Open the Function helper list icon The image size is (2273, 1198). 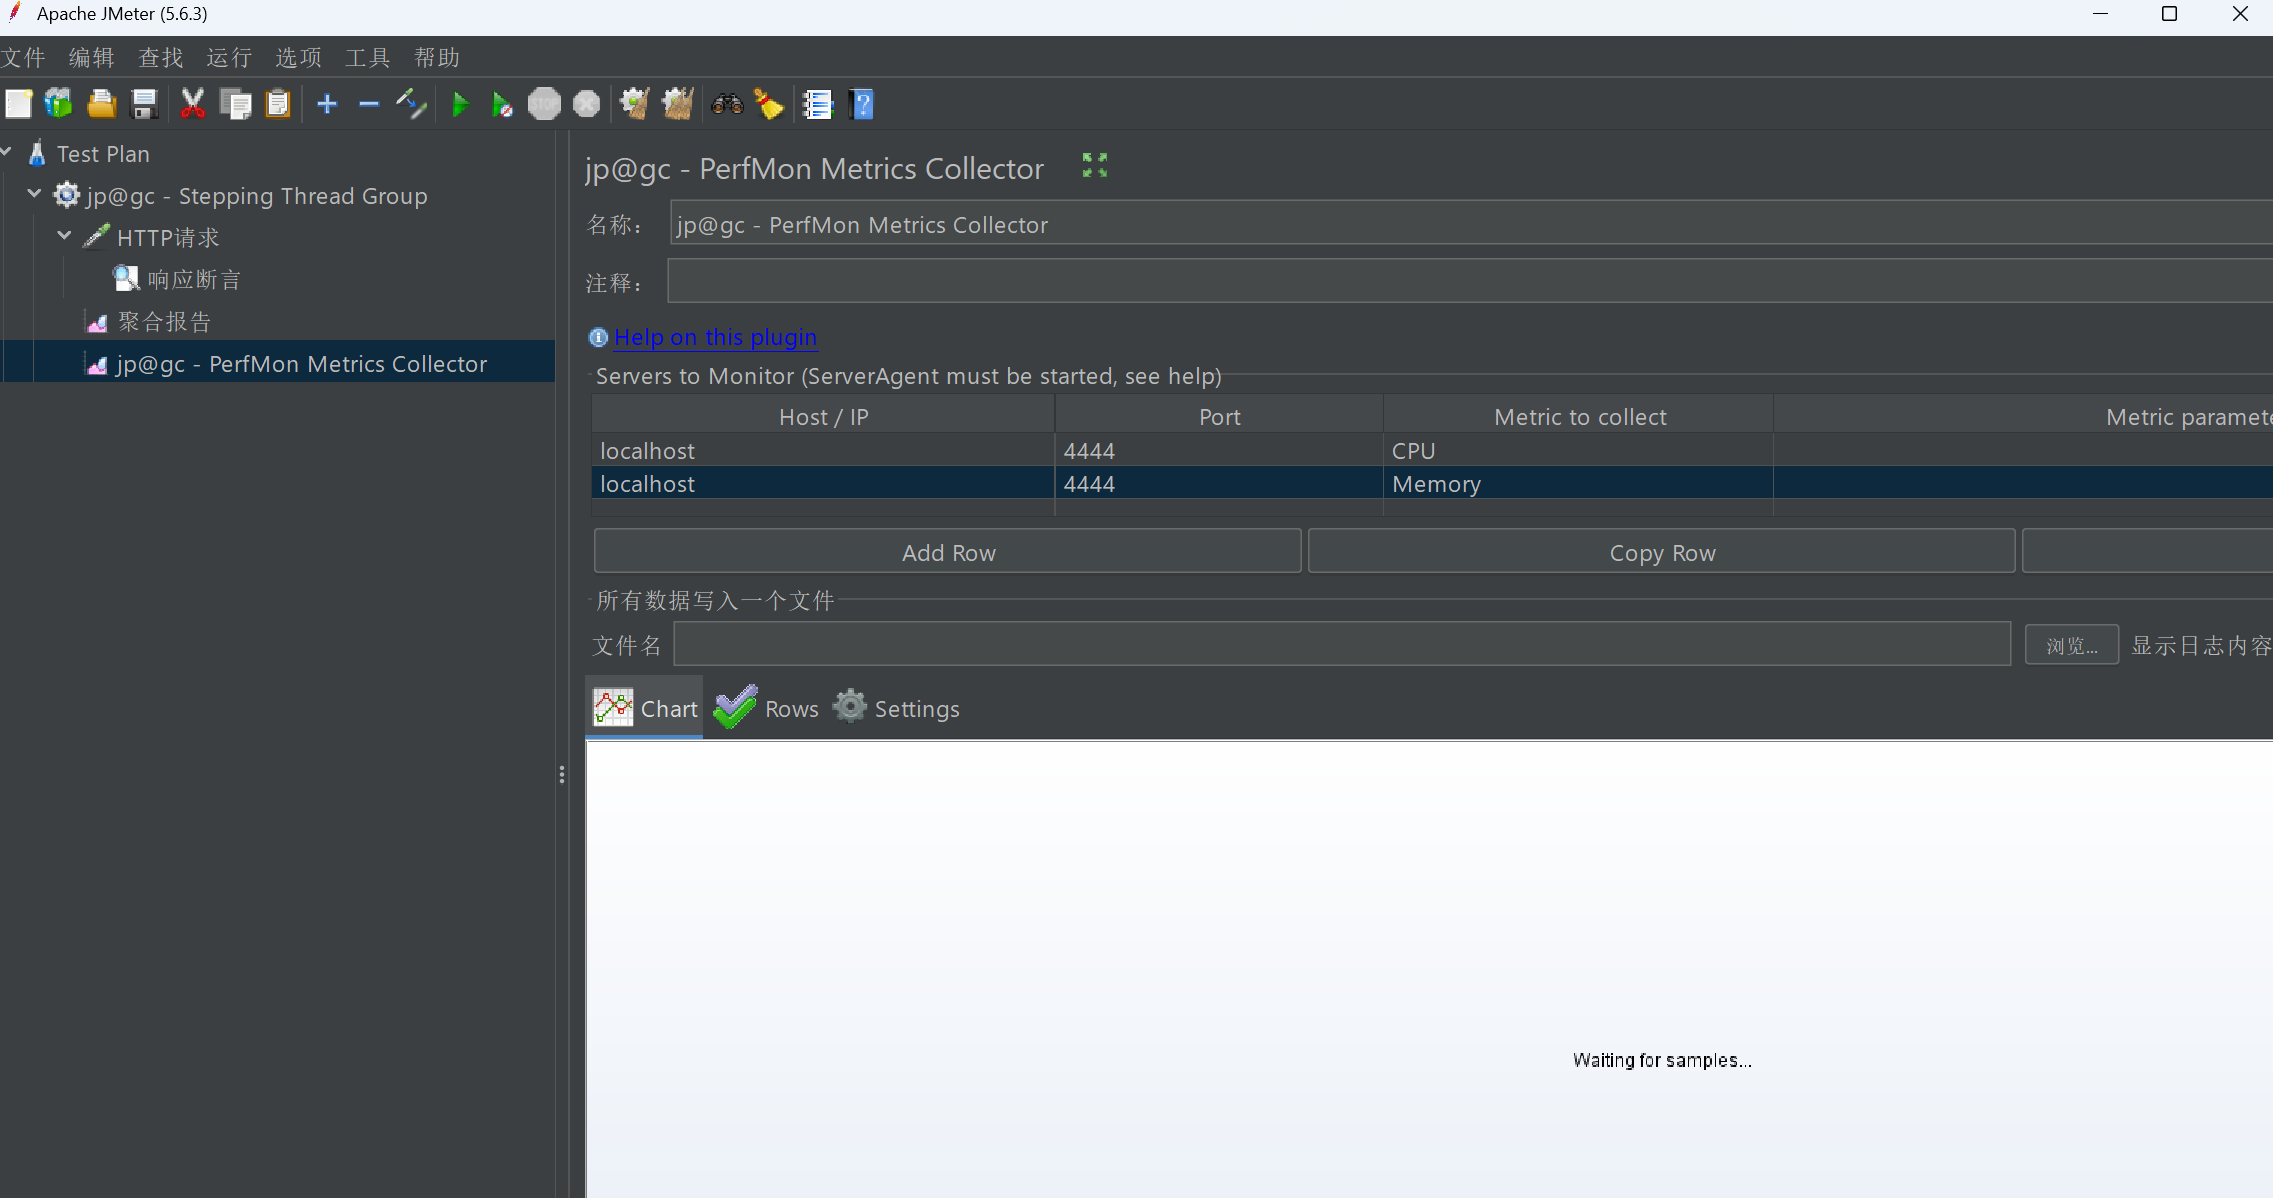point(818,104)
